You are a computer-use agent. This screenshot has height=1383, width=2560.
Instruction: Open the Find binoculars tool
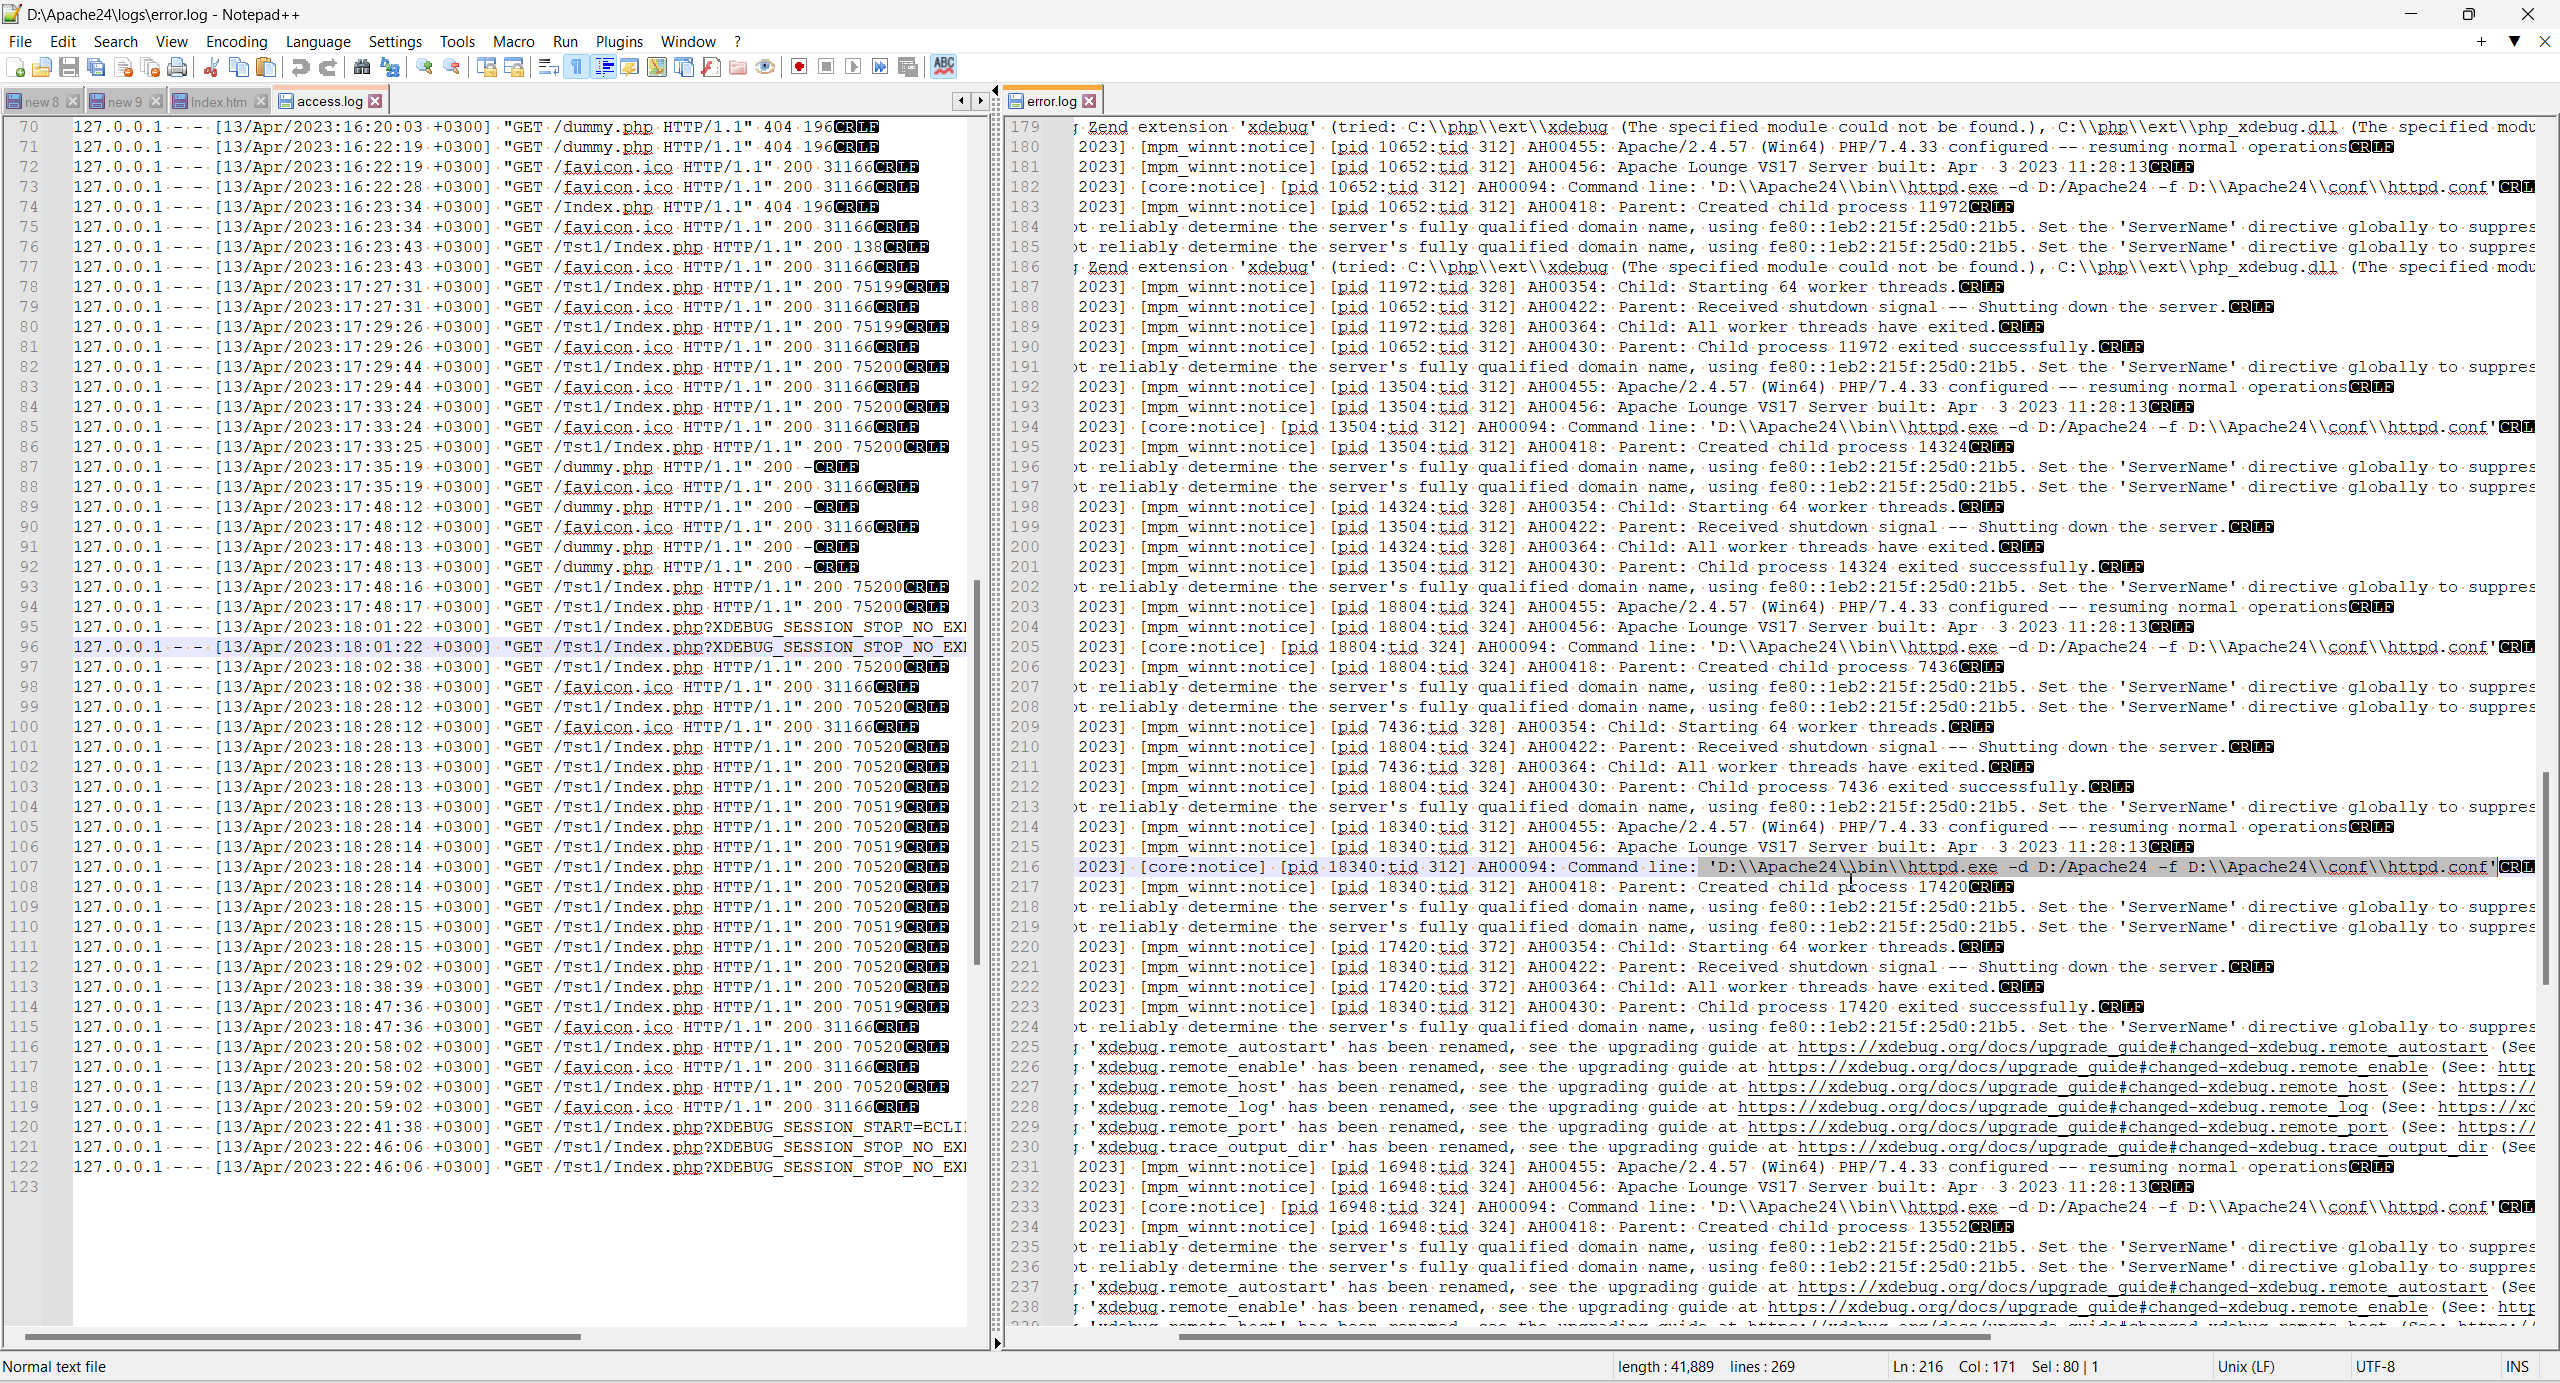click(362, 67)
